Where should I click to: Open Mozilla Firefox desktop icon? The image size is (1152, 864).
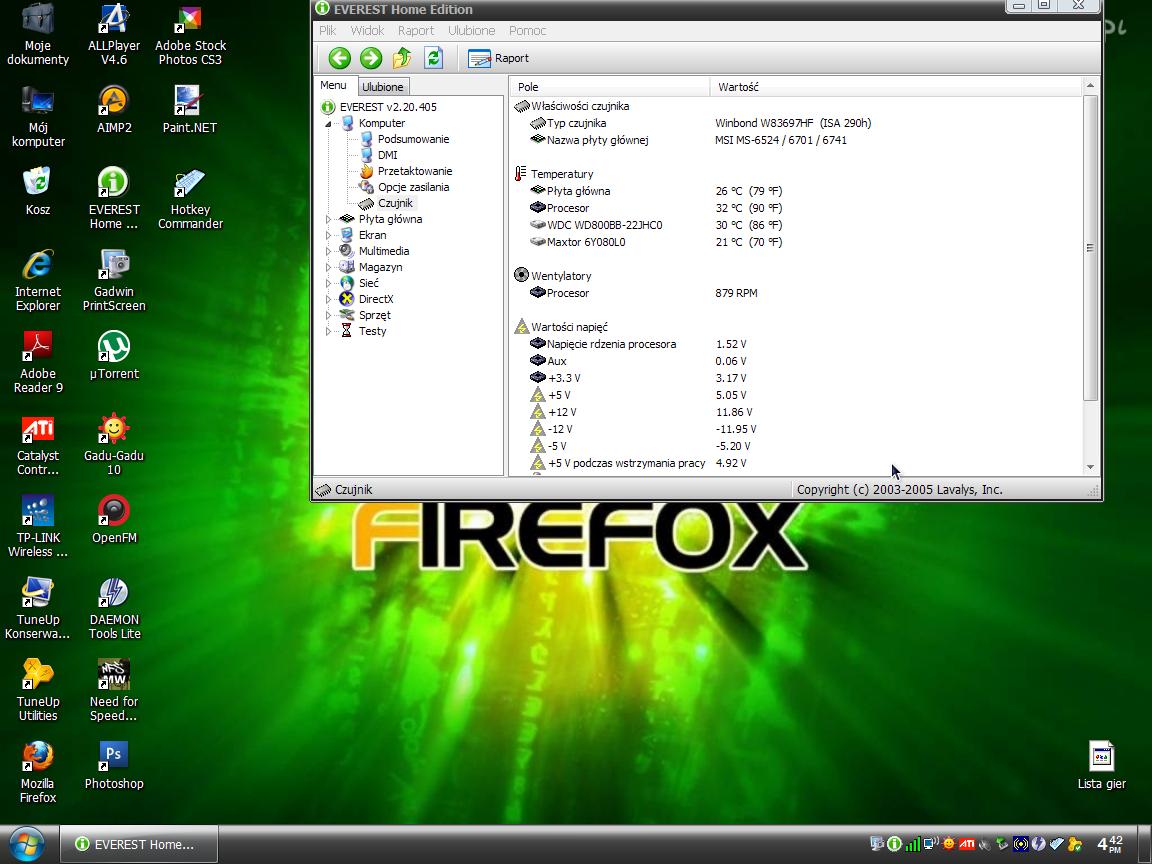click(x=37, y=773)
